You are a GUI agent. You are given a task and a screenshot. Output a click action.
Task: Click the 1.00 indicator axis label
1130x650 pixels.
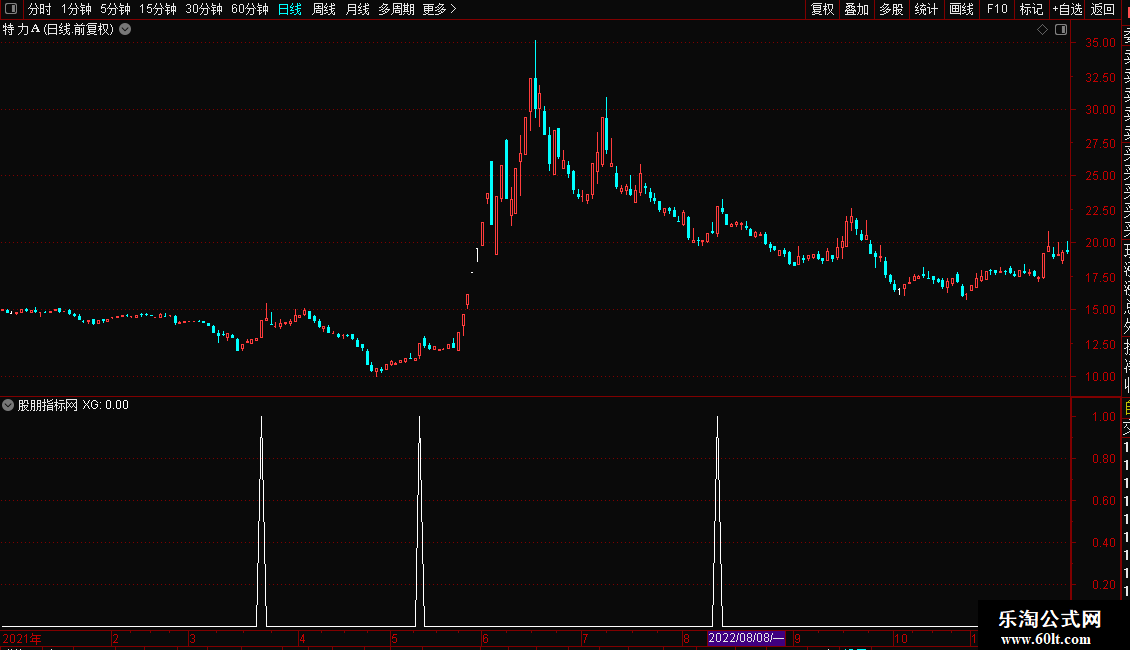click(1104, 417)
